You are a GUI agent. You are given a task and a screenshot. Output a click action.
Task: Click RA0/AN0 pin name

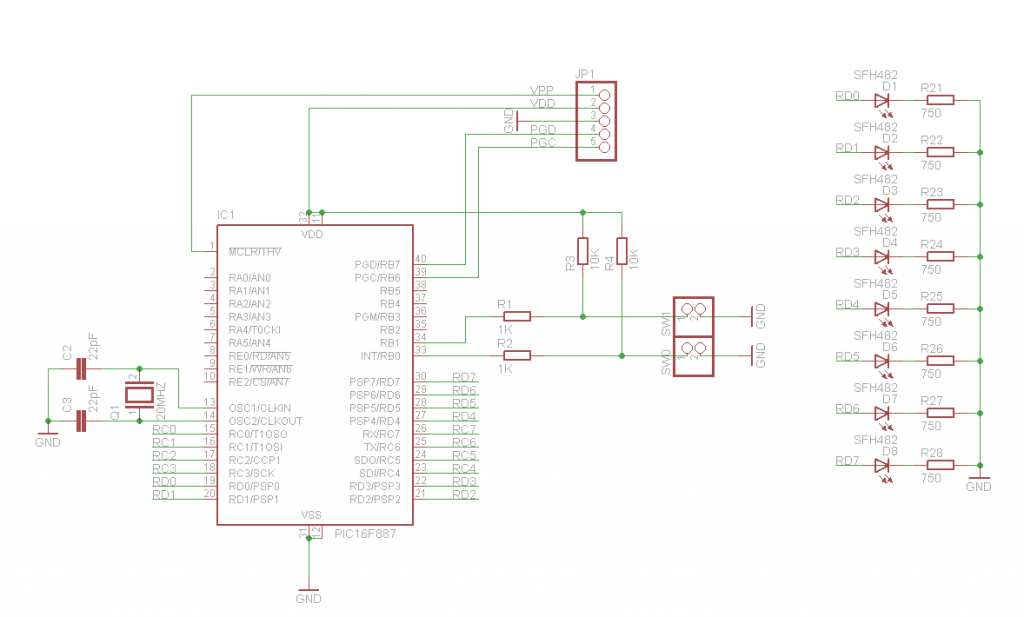pyautogui.click(x=249, y=277)
